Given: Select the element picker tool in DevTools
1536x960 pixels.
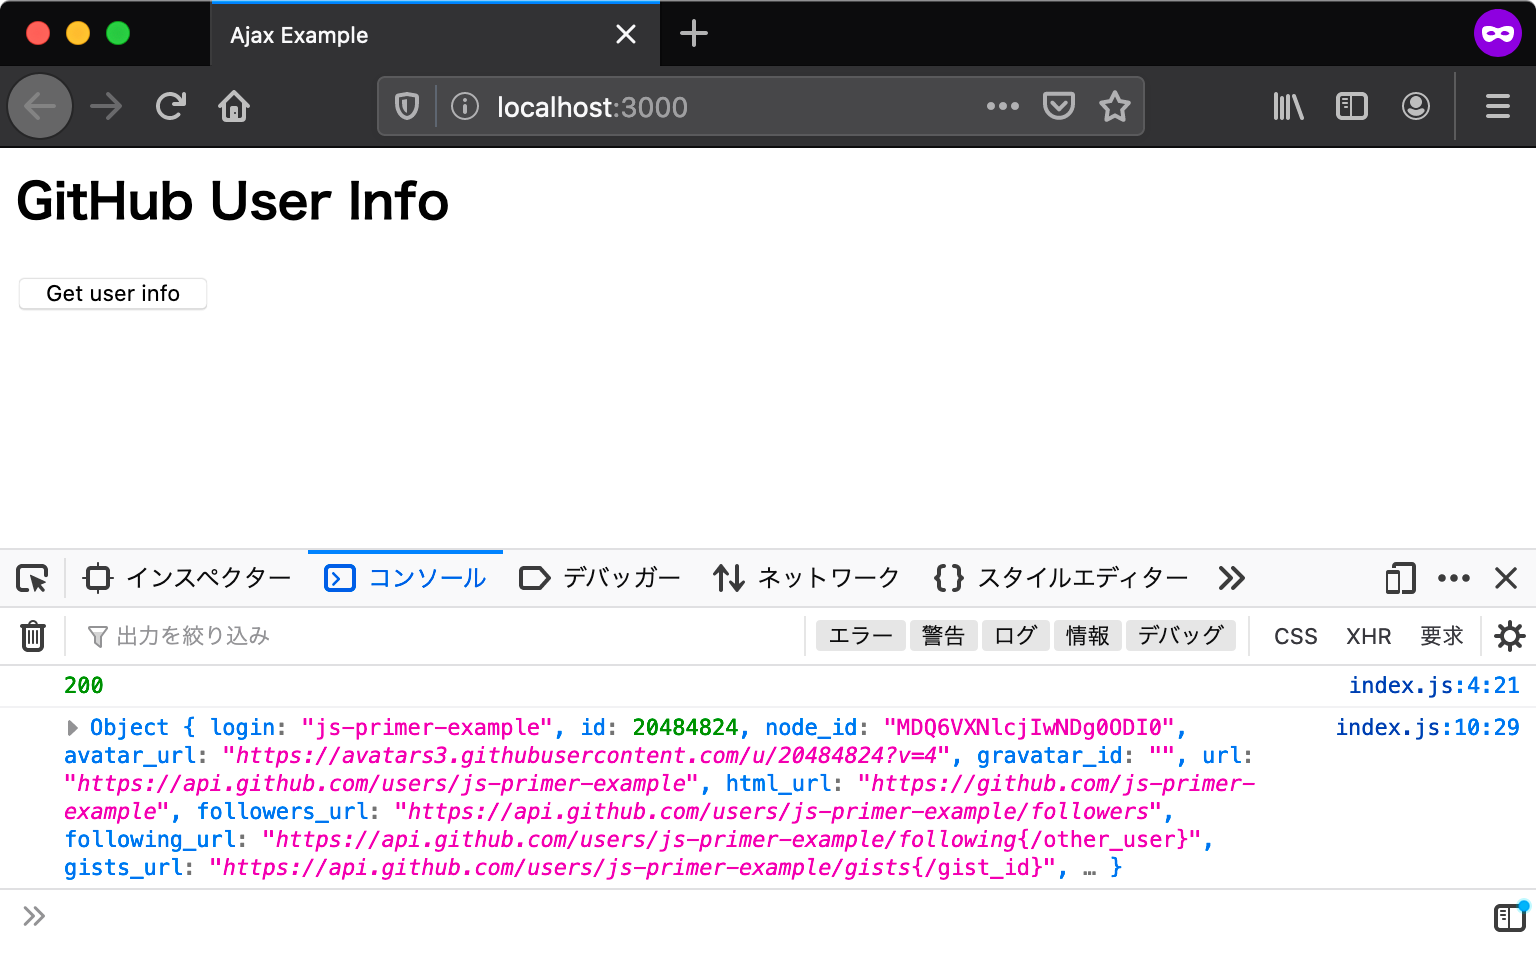Looking at the screenshot, I should tap(32, 578).
